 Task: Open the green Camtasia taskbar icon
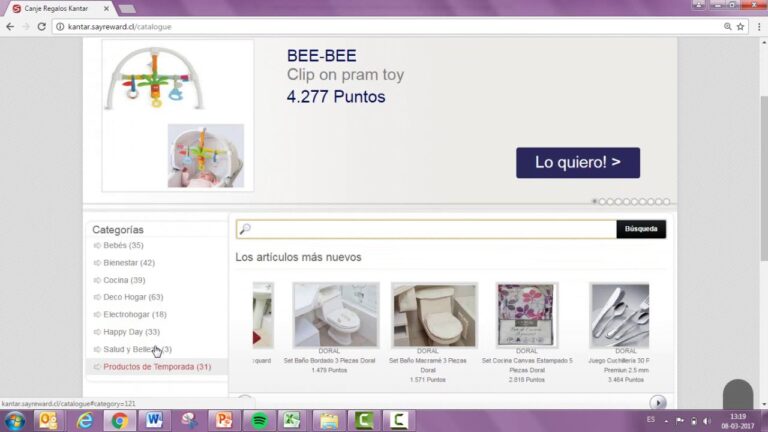pos(364,421)
